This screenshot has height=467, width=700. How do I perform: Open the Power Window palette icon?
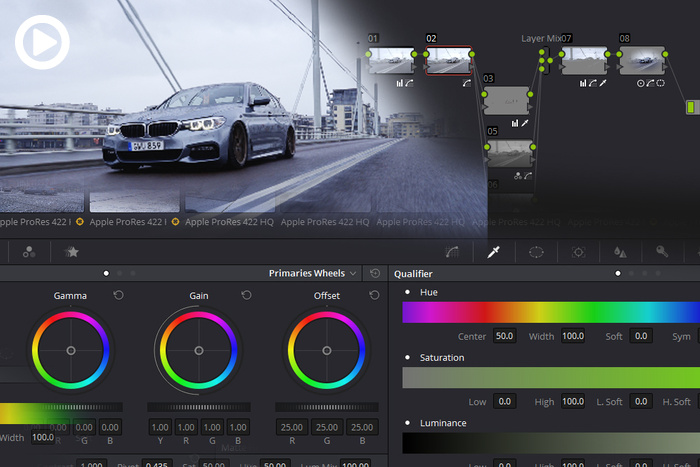point(536,252)
